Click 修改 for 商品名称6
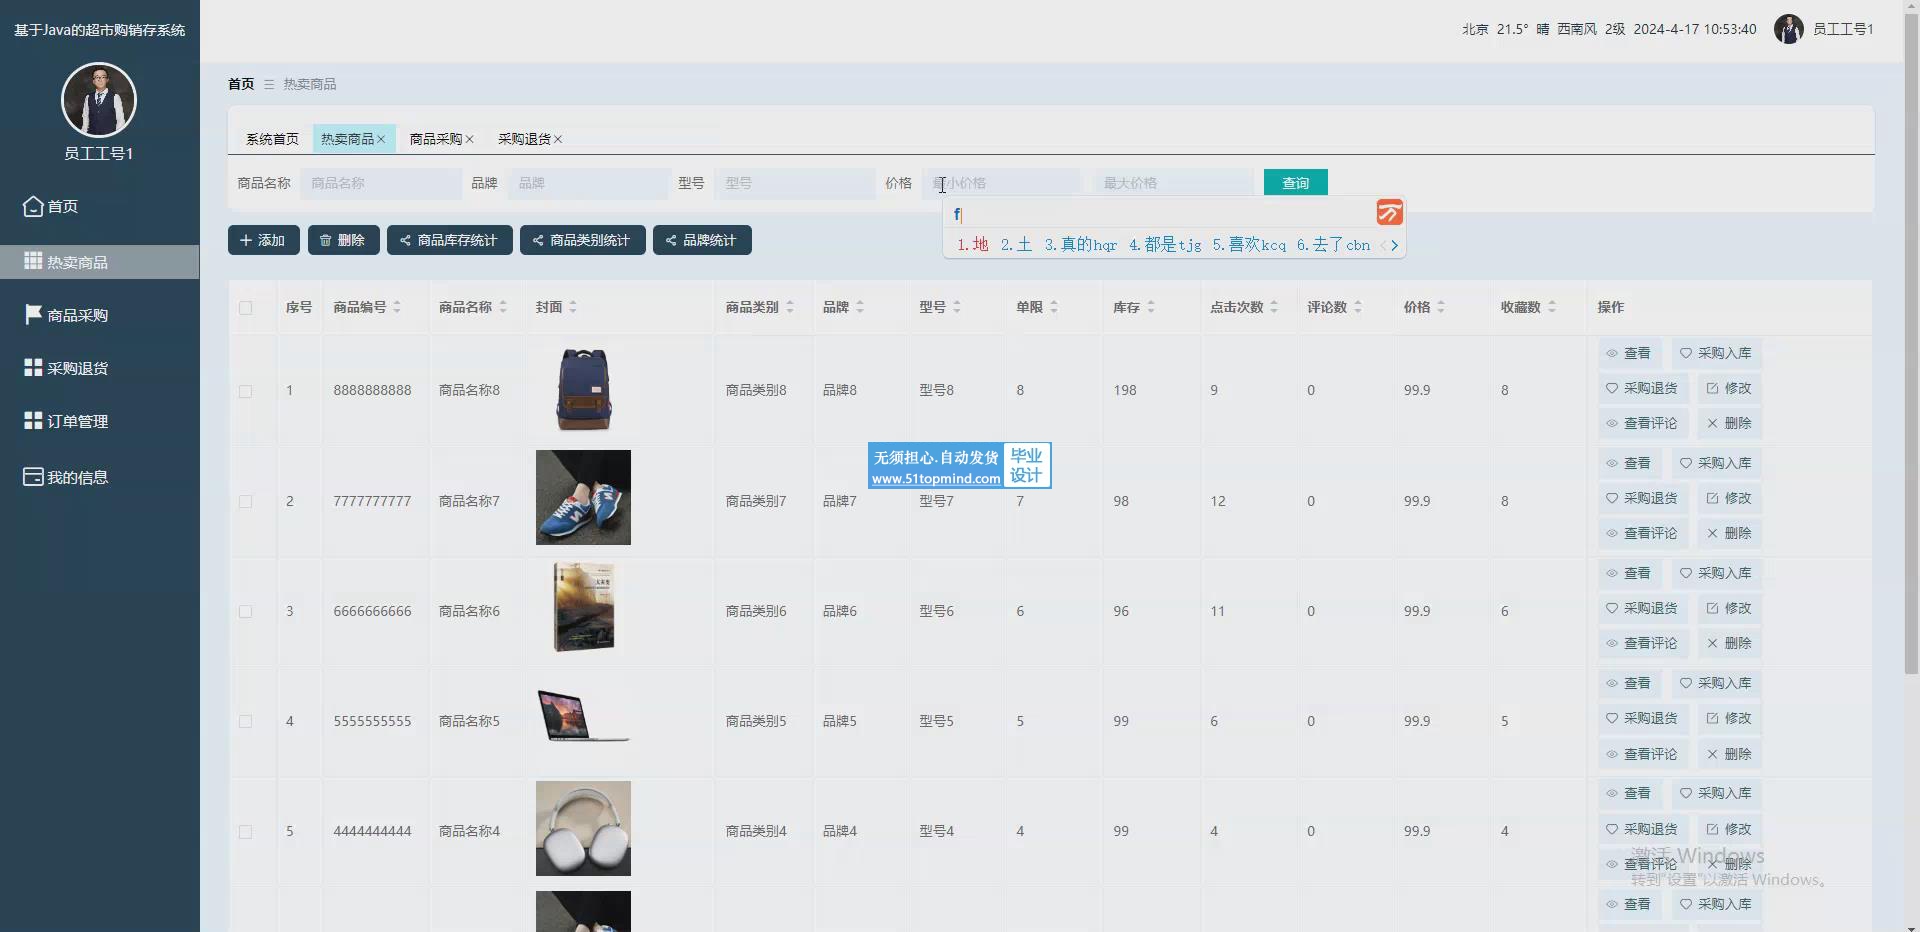 pos(1729,608)
